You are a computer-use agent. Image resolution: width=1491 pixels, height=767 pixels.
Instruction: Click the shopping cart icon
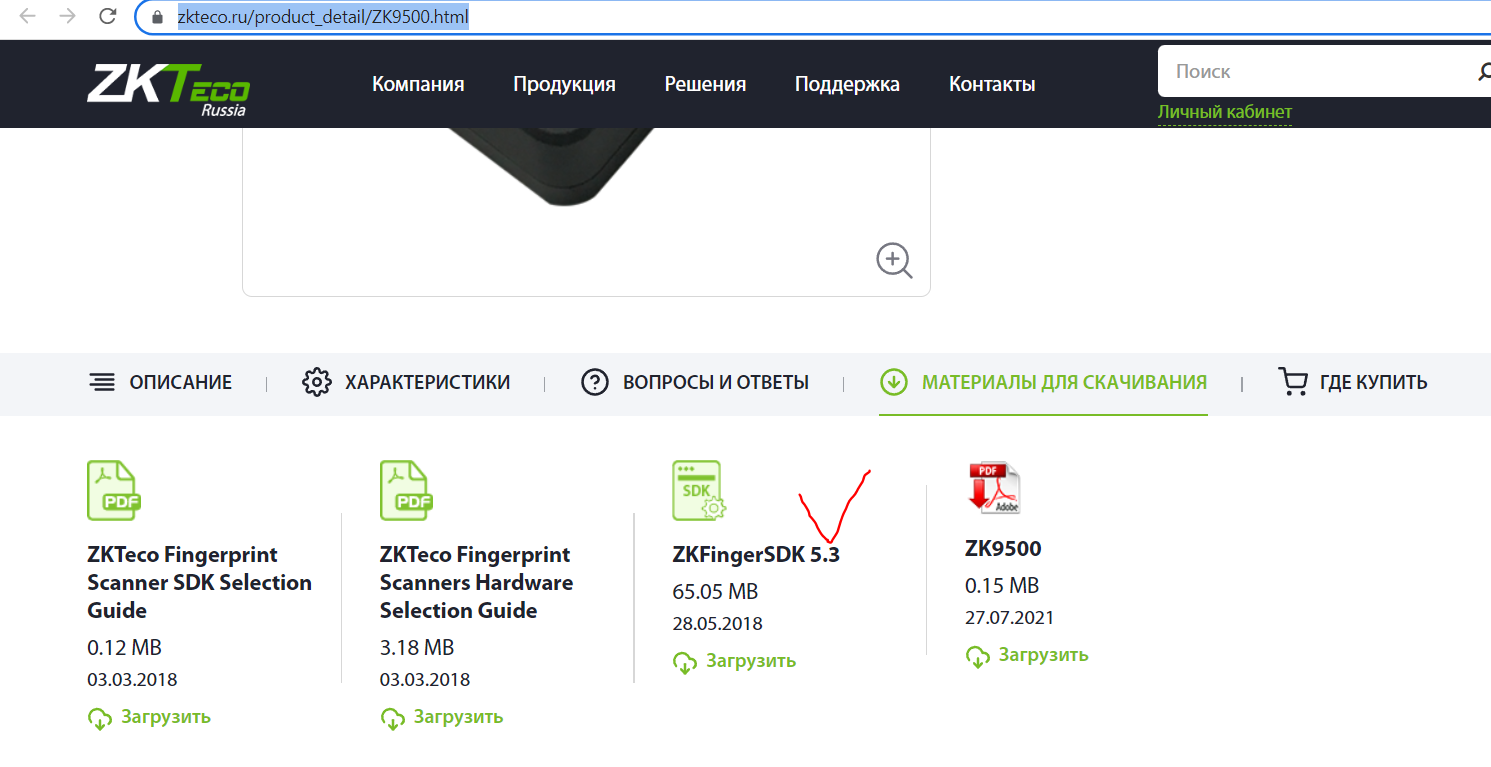pos(1293,382)
